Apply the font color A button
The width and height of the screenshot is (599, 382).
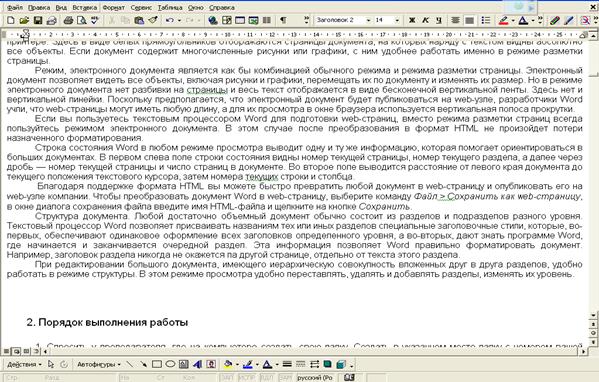point(523,20)
